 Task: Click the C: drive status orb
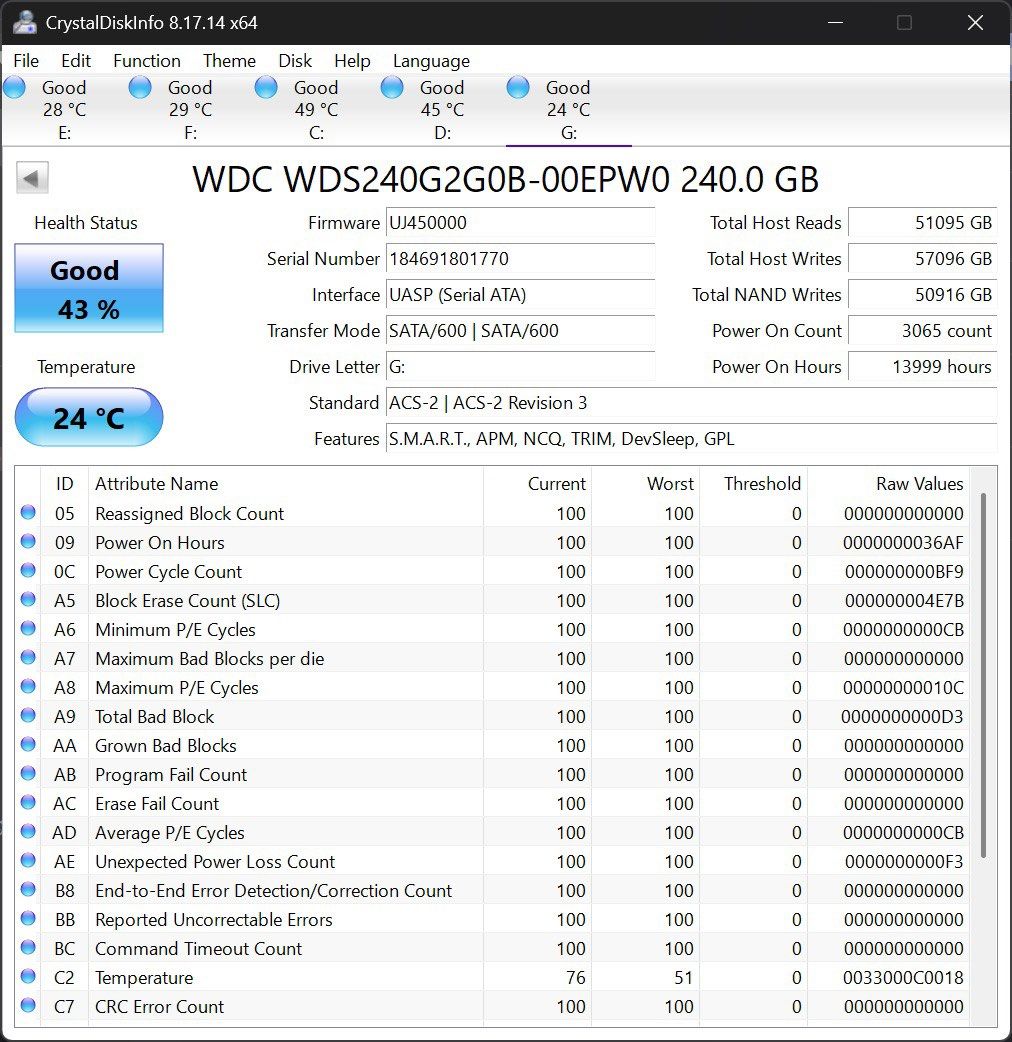click(267, 88)
